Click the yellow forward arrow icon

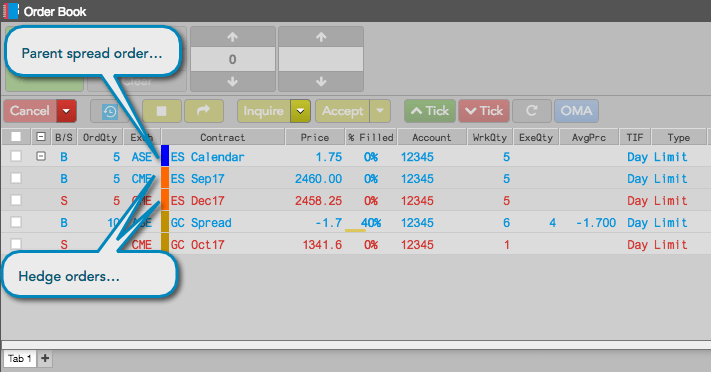click(204, 111)
